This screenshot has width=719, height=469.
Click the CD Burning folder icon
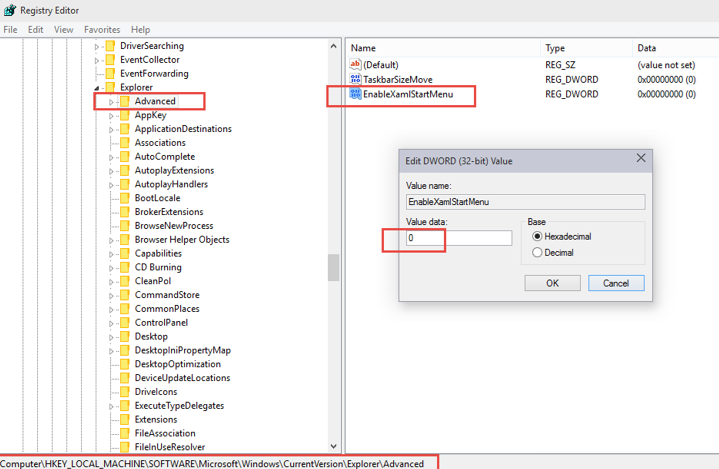[125, 267]
